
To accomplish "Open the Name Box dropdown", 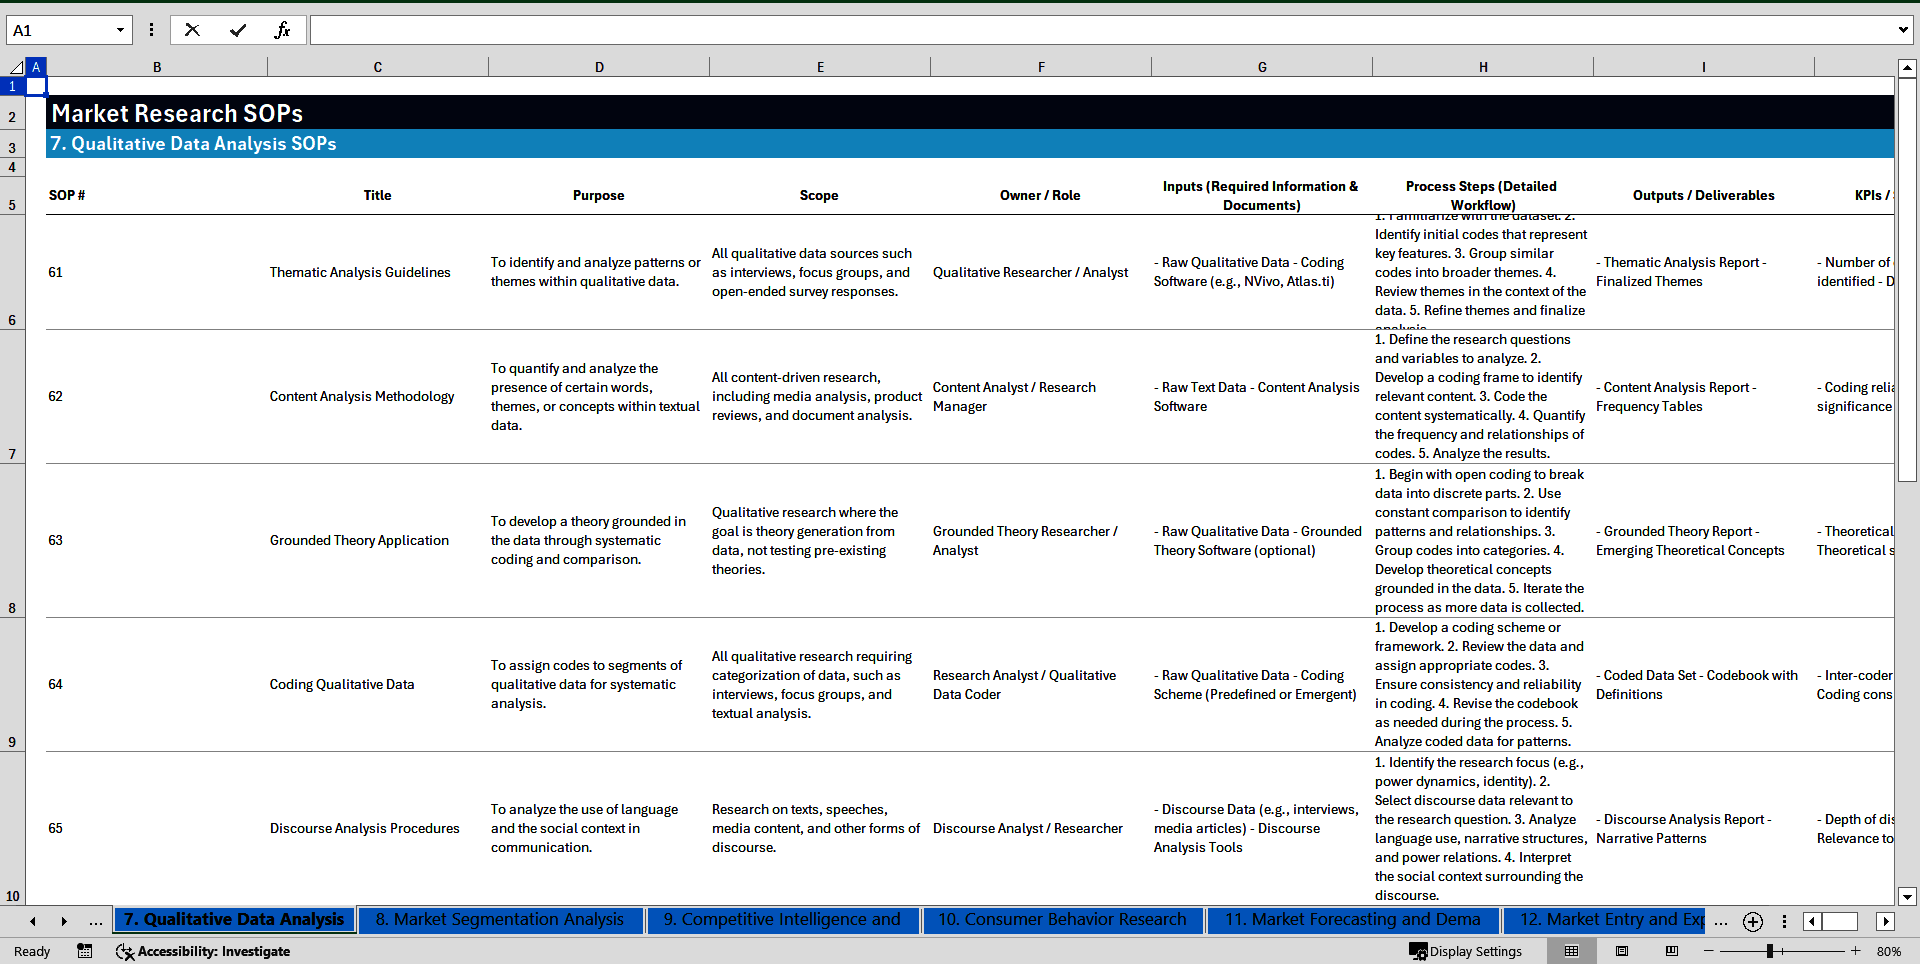I will click(x=120, y=30).
